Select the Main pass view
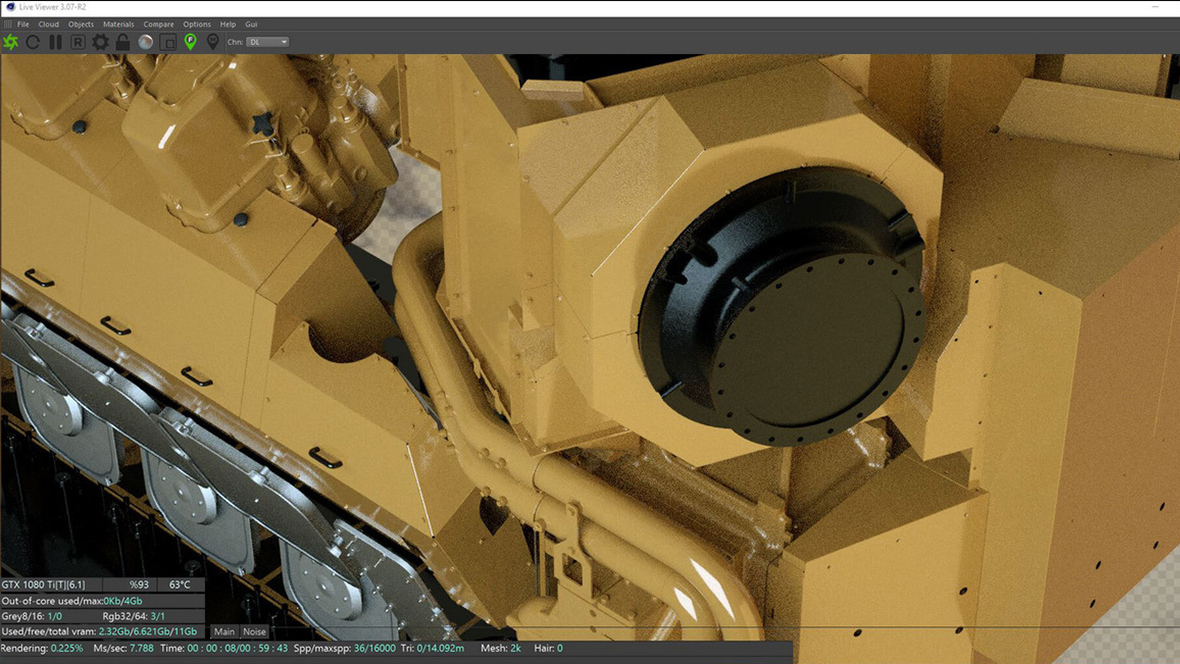 point(223,631)
